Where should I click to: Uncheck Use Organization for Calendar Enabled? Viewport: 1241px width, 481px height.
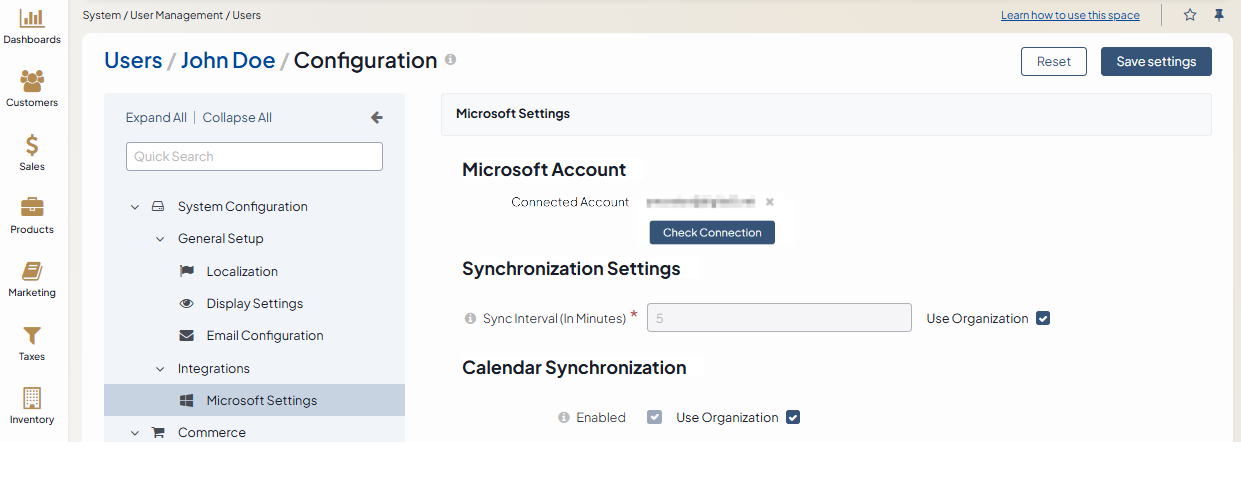tap(793, 418)
